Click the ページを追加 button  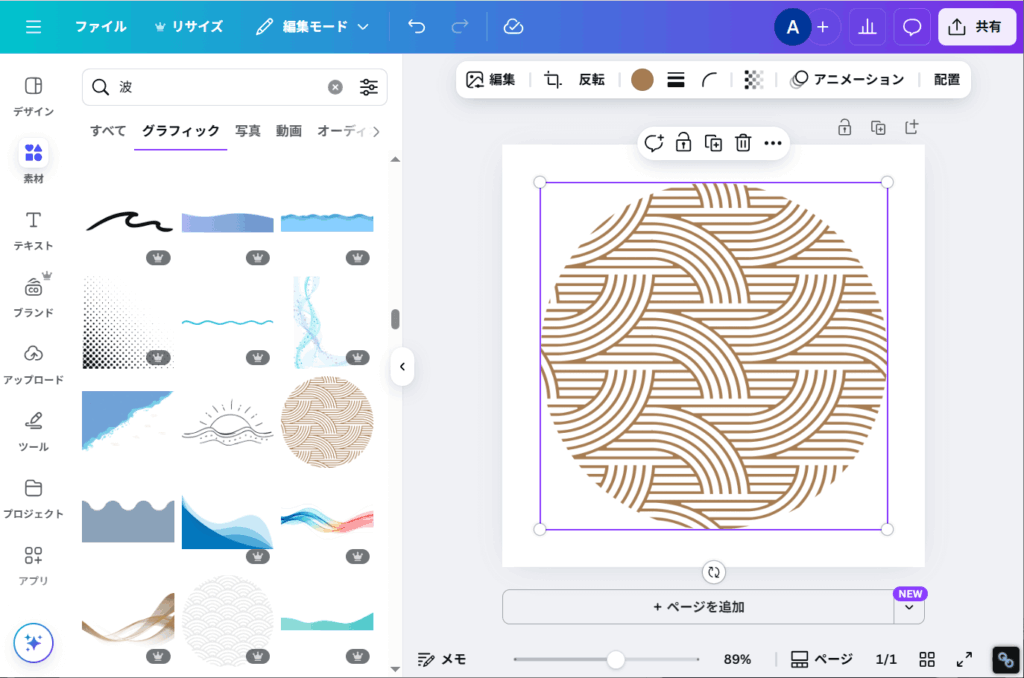[x=698, y=607]
